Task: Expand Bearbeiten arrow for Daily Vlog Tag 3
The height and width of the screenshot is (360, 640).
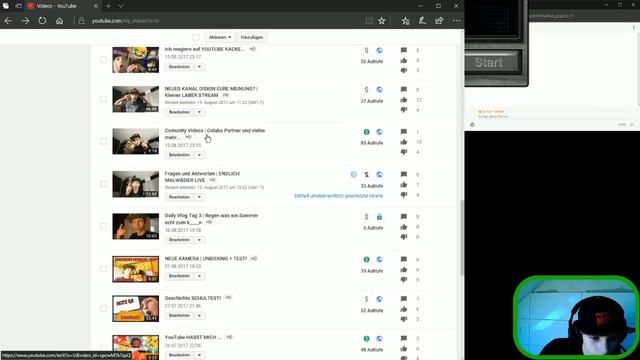Action: tap(199, 240)
